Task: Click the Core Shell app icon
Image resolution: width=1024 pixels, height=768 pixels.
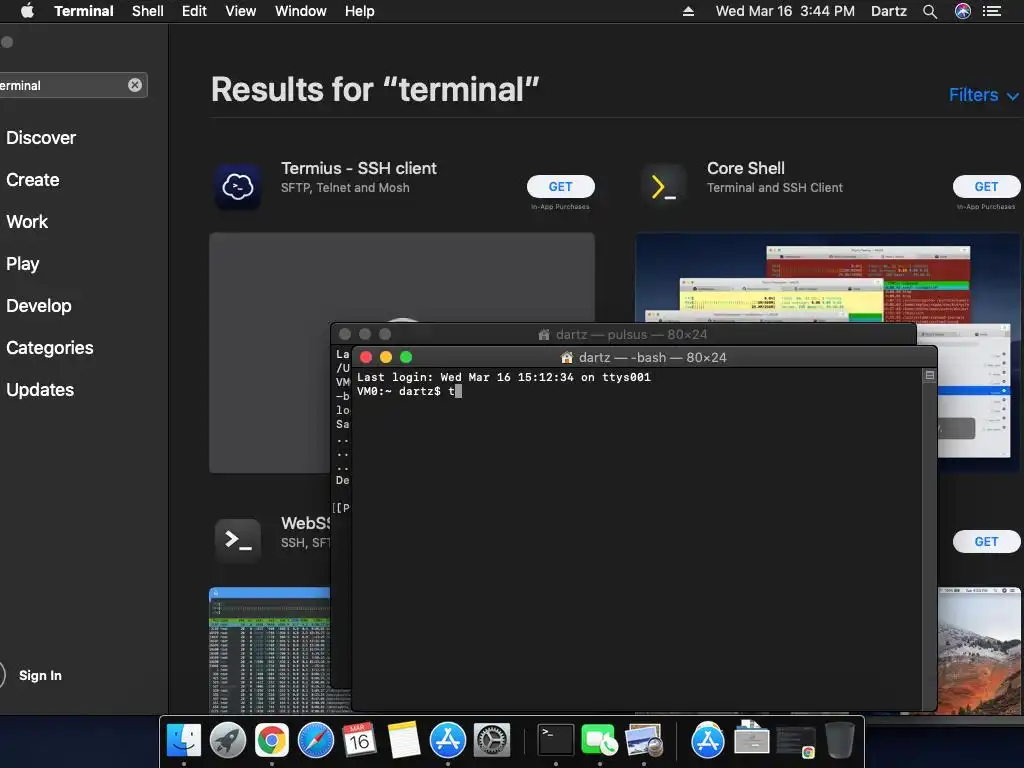Action: coord(664,187)
